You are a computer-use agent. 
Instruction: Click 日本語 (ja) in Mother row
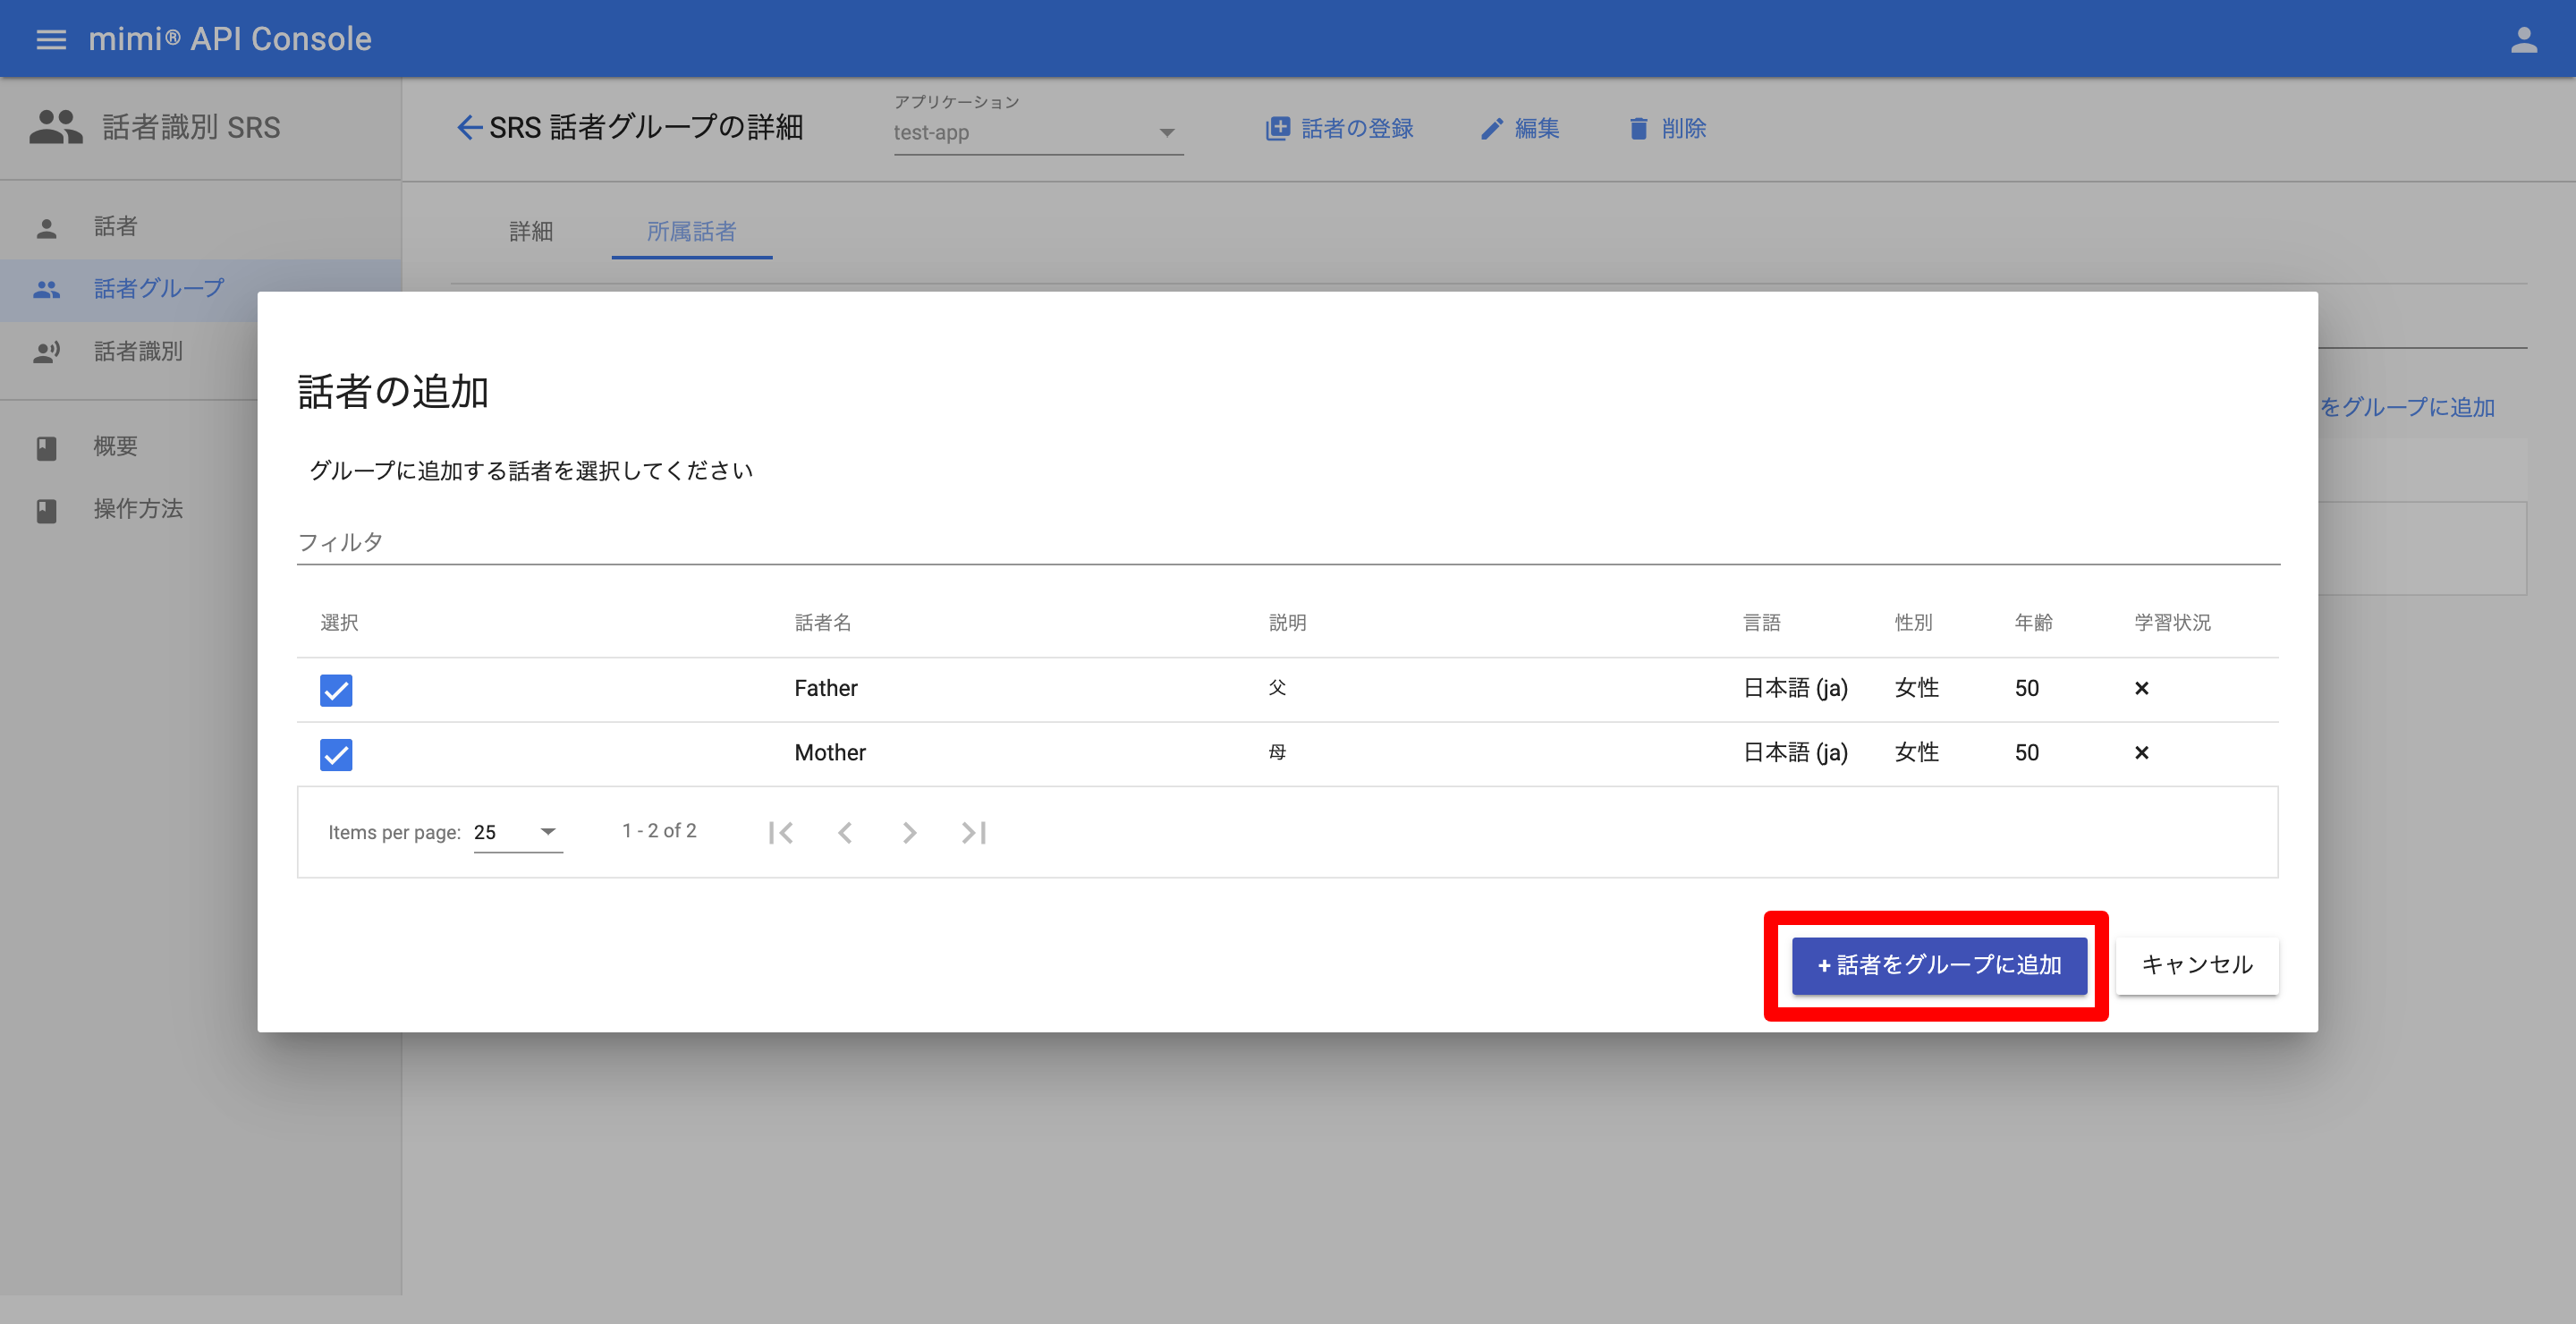click(x=1796, y=752)
